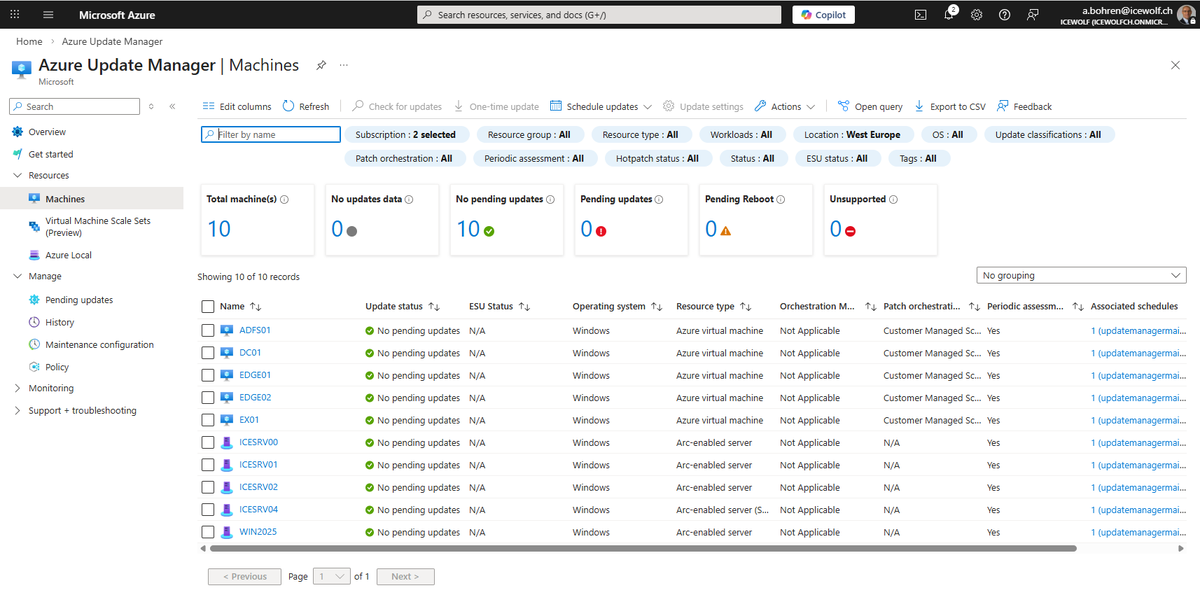Launch the Cloud Shell icon
The width and height of the screenshot is (1200, 595).
pyautogui.click(x=921, y=15)
